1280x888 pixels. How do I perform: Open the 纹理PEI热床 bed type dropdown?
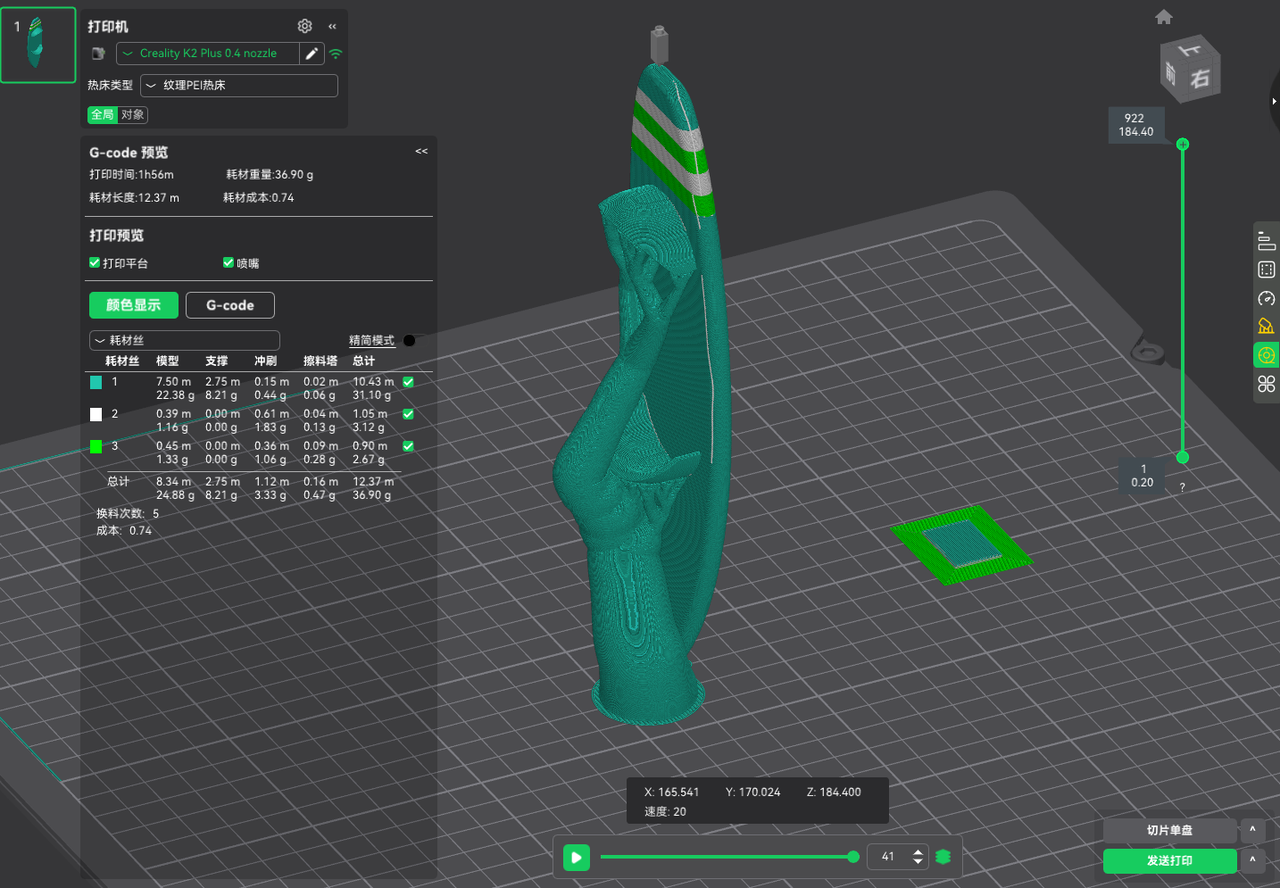click(239, 85)
